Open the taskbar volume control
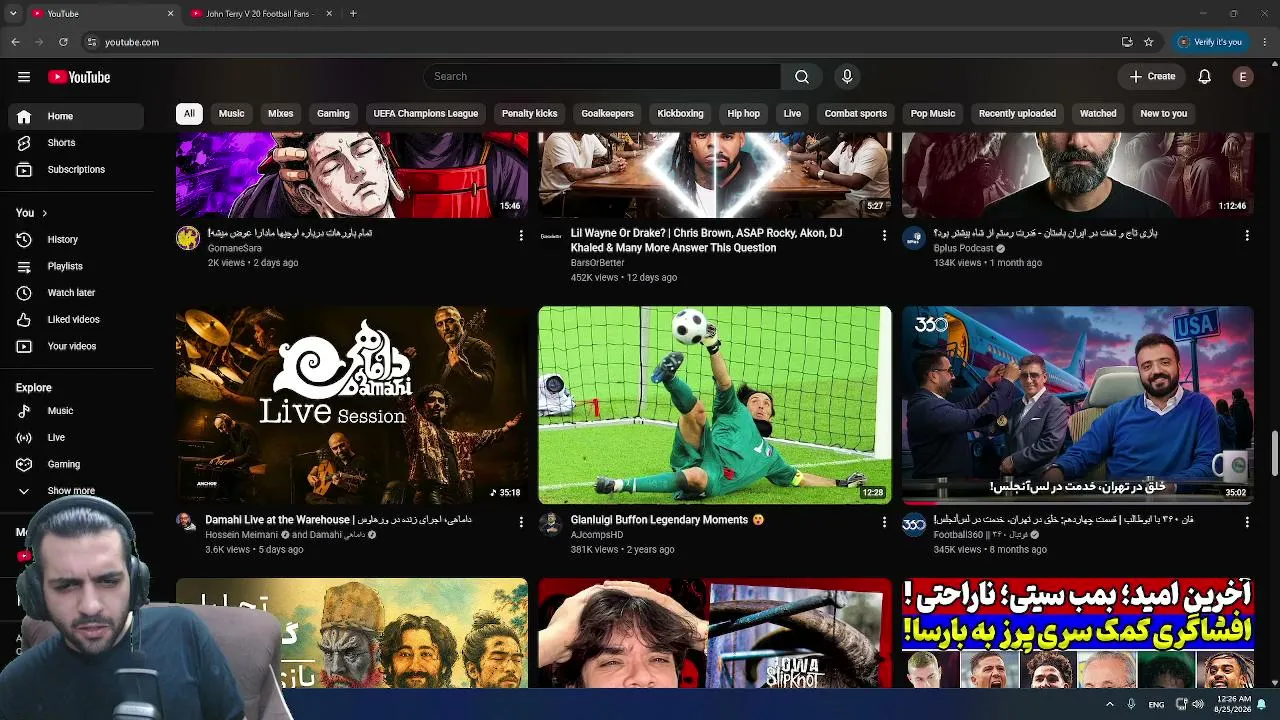Image resolution: width=1280 pixels, height=720 pixels. point(1198,705)
